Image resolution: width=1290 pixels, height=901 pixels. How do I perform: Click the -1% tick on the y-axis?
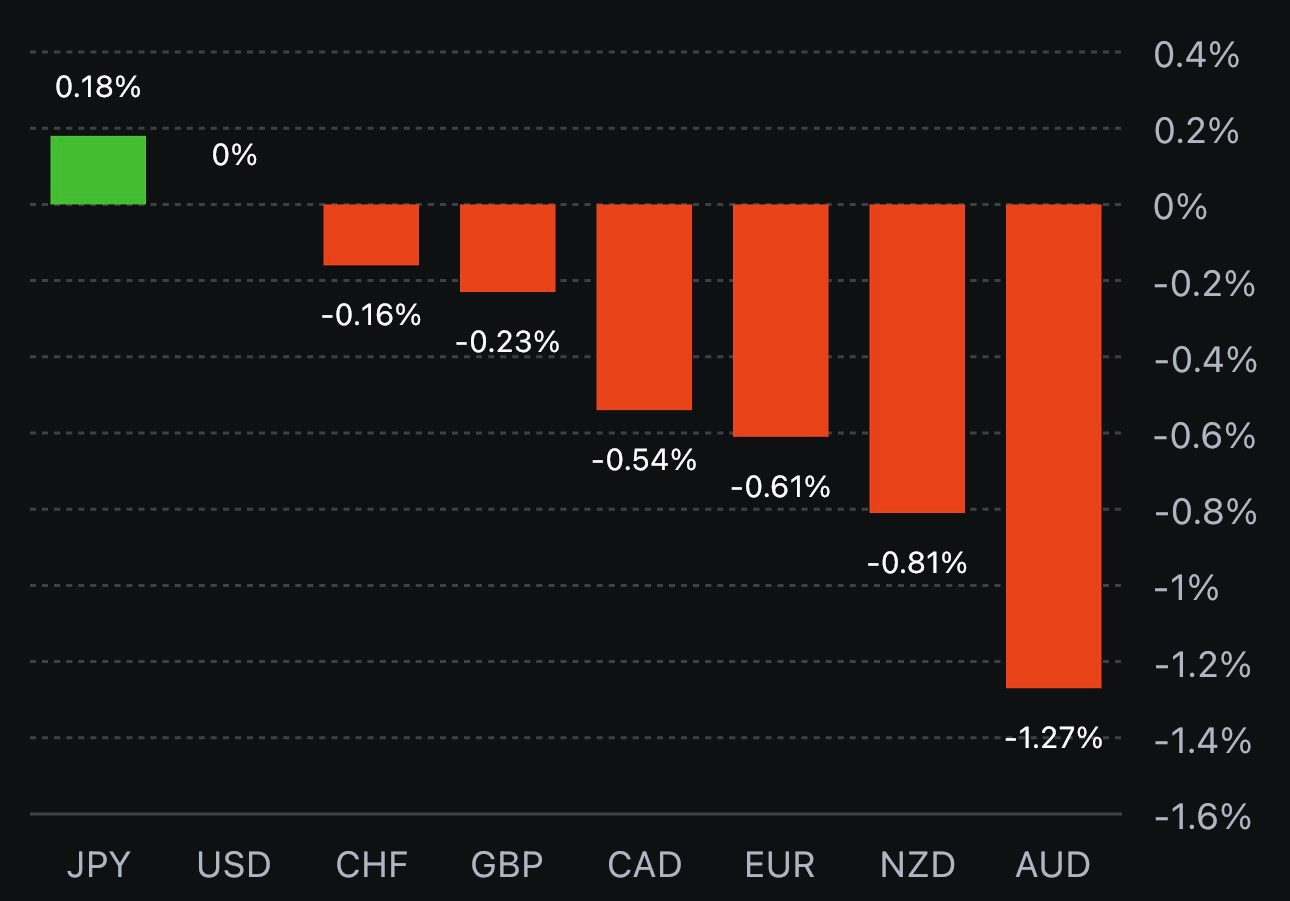click(1186, 588)
